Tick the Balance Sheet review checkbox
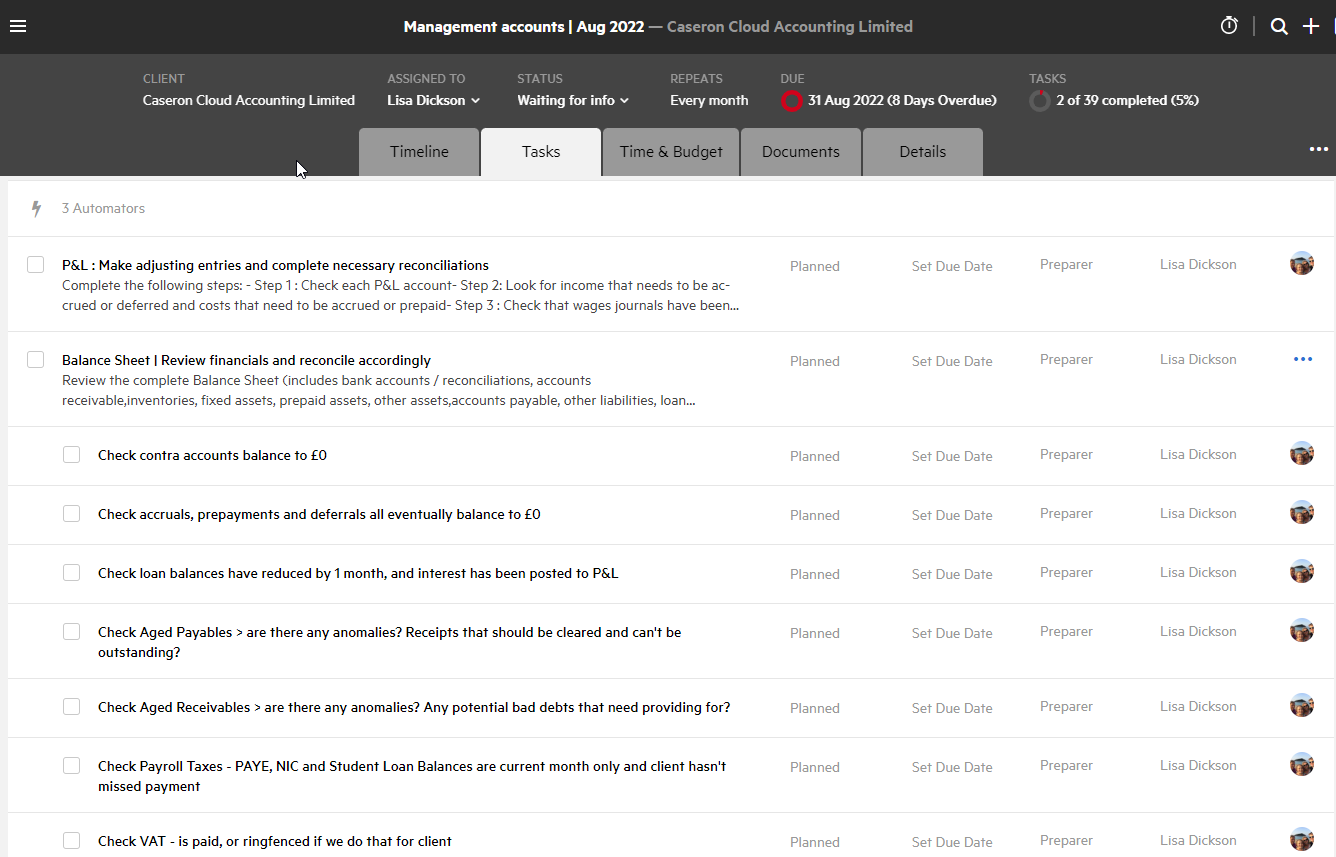1336x857 pixels. (36, 360)
